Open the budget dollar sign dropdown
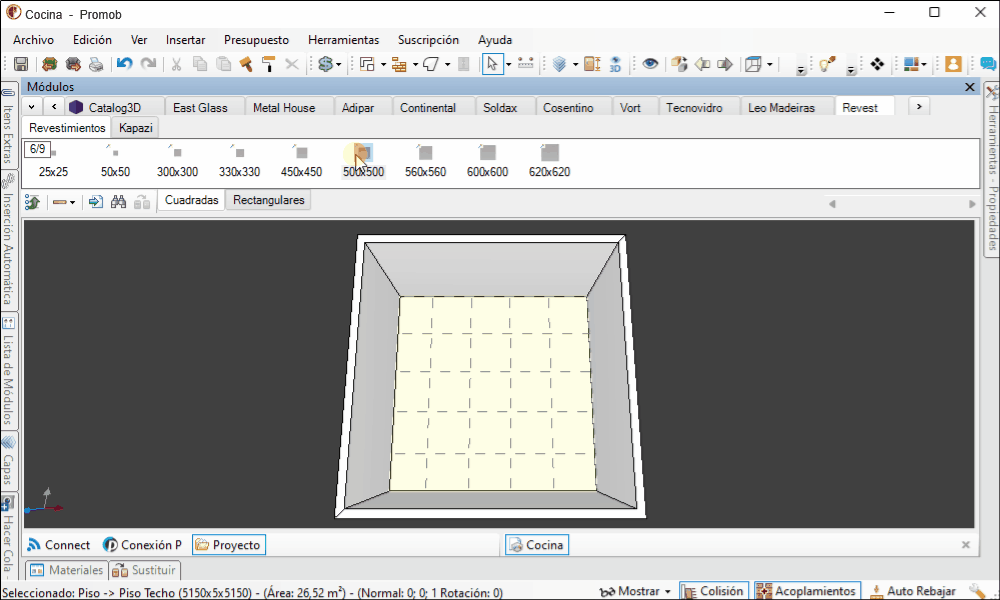The image size is (1000, 600). coord(329,64)
